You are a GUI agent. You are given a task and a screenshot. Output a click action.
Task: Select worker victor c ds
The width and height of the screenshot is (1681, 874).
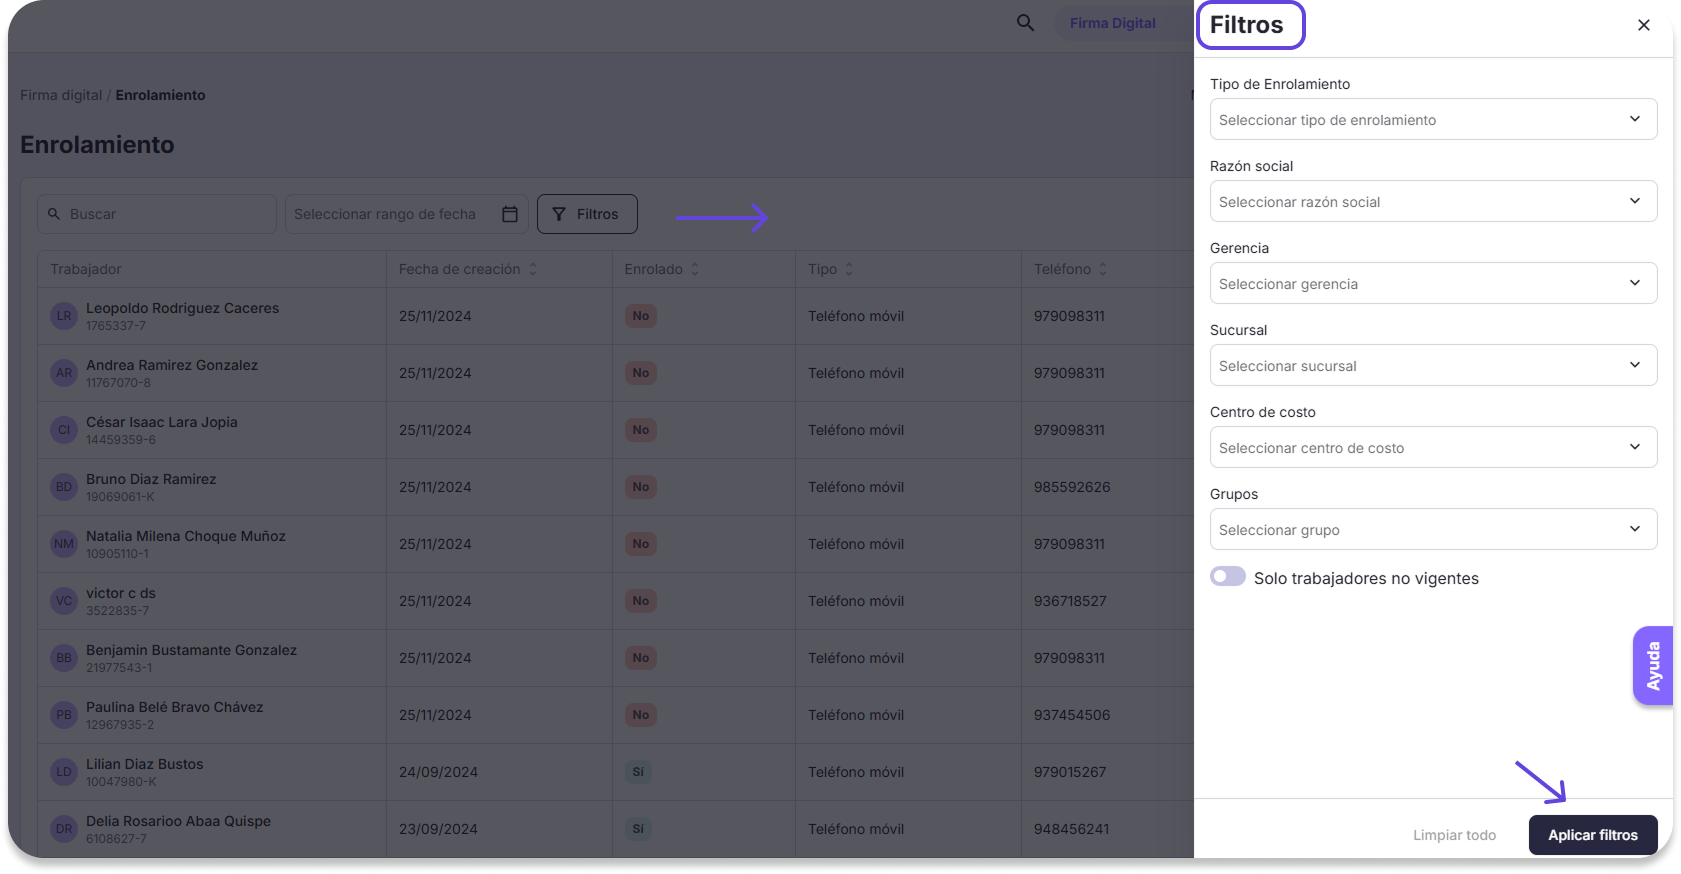(121, 593)
